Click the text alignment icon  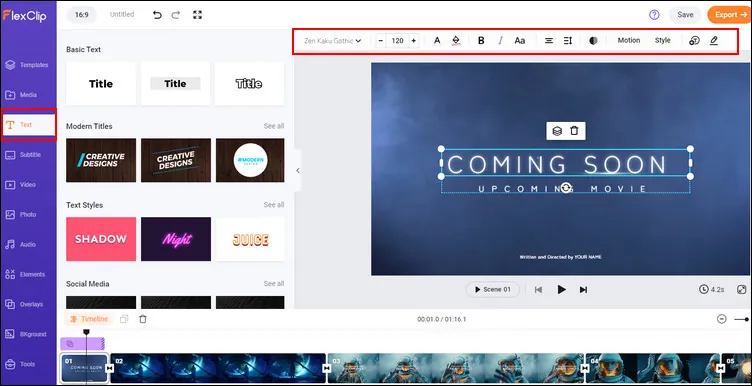pos(549,41)
